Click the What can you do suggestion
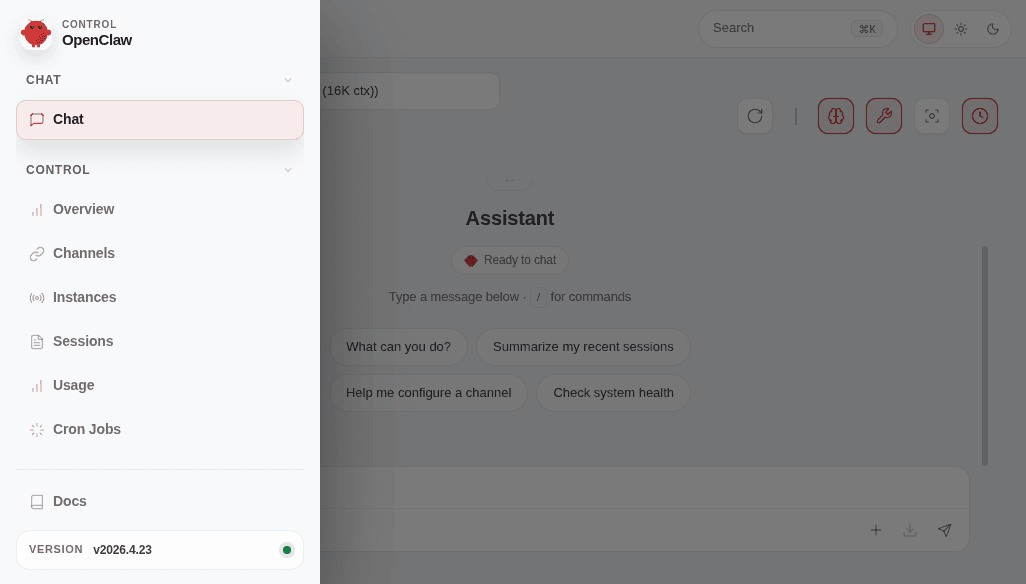This screenshot has width=1026, height=584. [398, 347]
